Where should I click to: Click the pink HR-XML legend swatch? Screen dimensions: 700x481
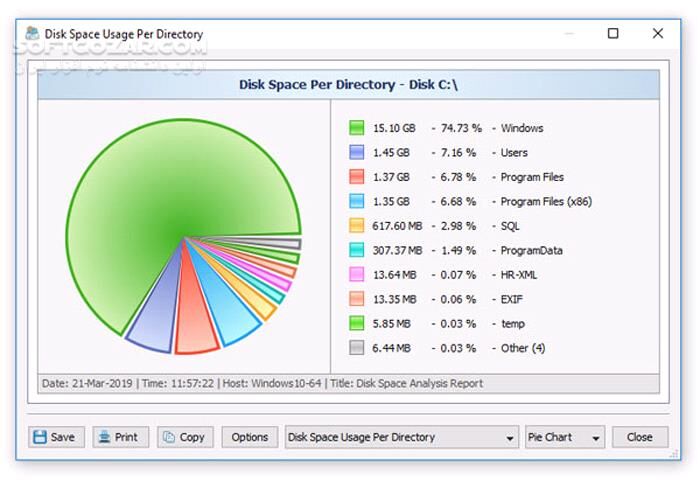tap(357, 274)
